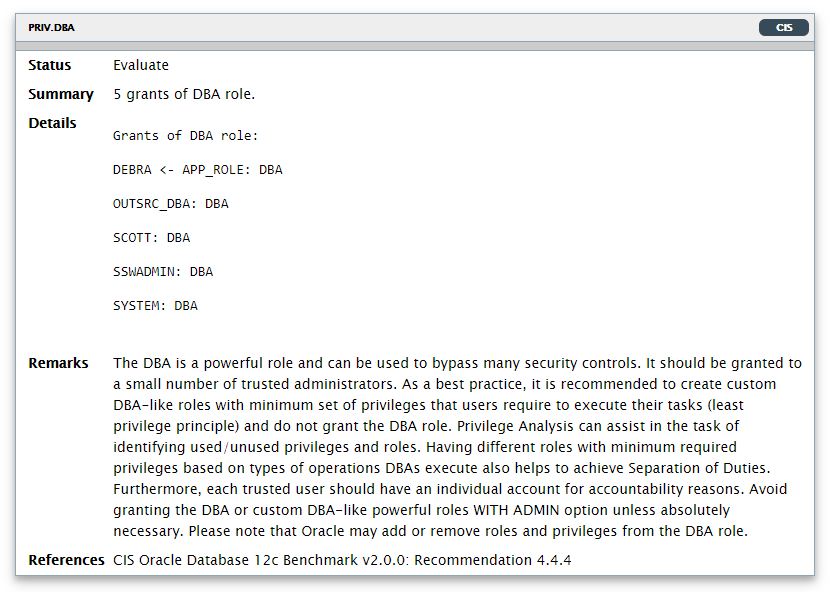Click the Evaluate status value
Screen dimensions: 830x592
(141, 65)
